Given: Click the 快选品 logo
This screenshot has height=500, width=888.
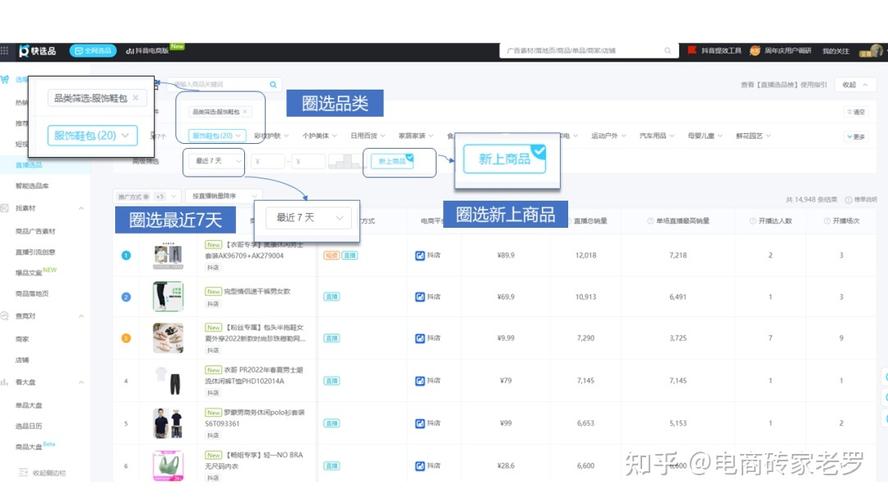Looking at the screenshot, I should coord(37,51).
